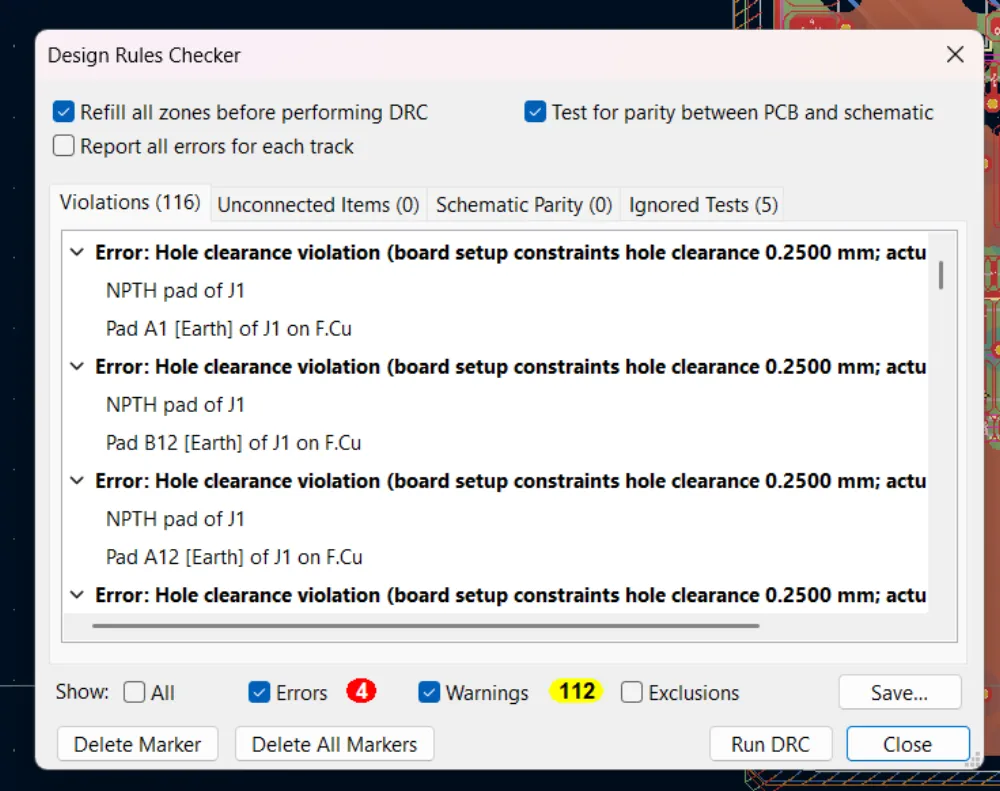Collapse the first Hole clearance violation entry

coord(77,253)
